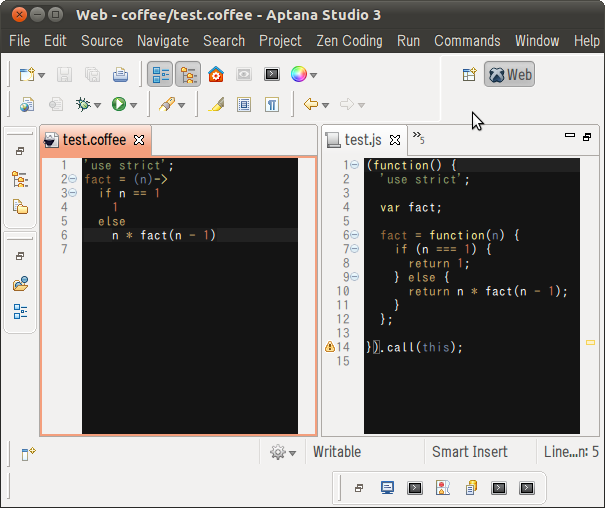
Task: Click the globe web browser icon
Action: (x=27, y=105)
